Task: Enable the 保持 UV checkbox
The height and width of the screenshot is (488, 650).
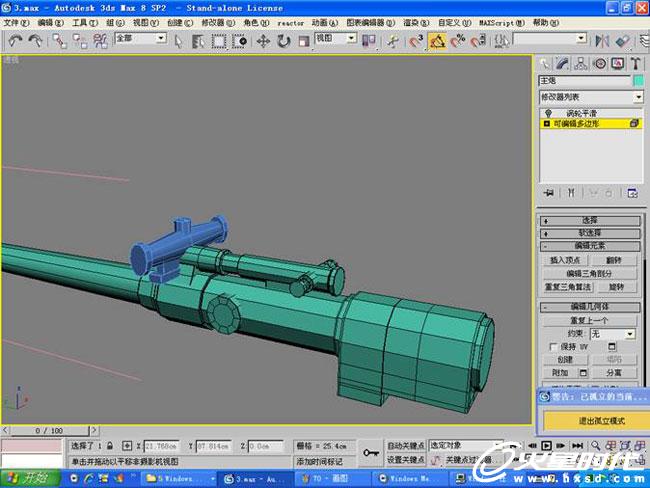Action: 553,347
